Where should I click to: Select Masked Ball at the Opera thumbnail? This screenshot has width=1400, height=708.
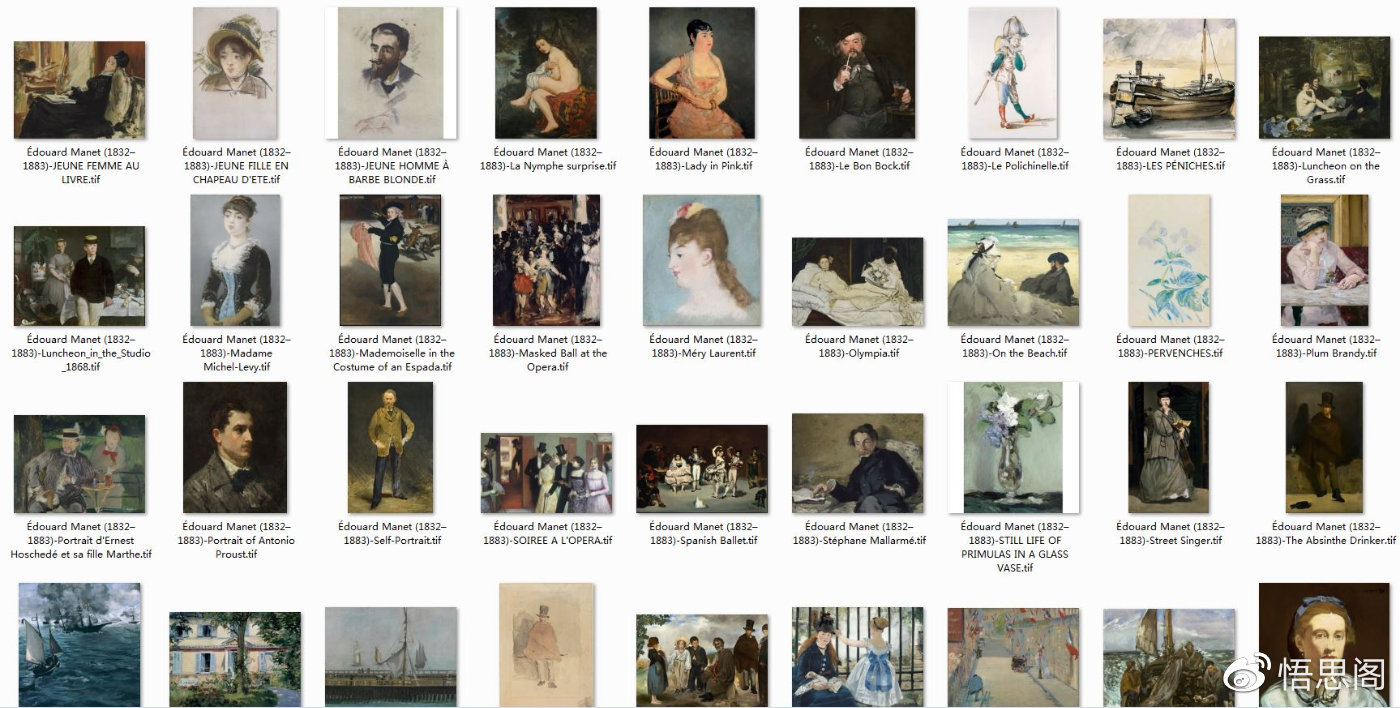coord(546,260)
